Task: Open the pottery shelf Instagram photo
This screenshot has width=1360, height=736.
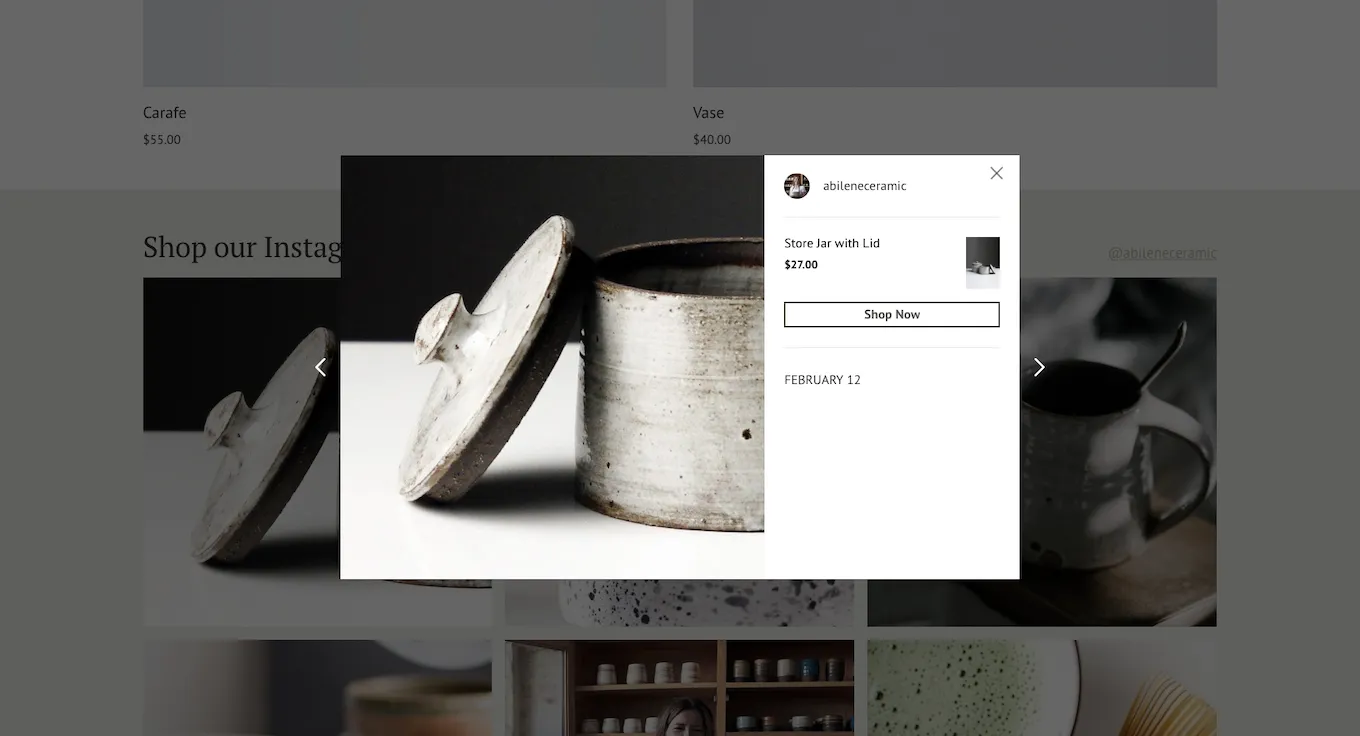Action: point(680,690)
